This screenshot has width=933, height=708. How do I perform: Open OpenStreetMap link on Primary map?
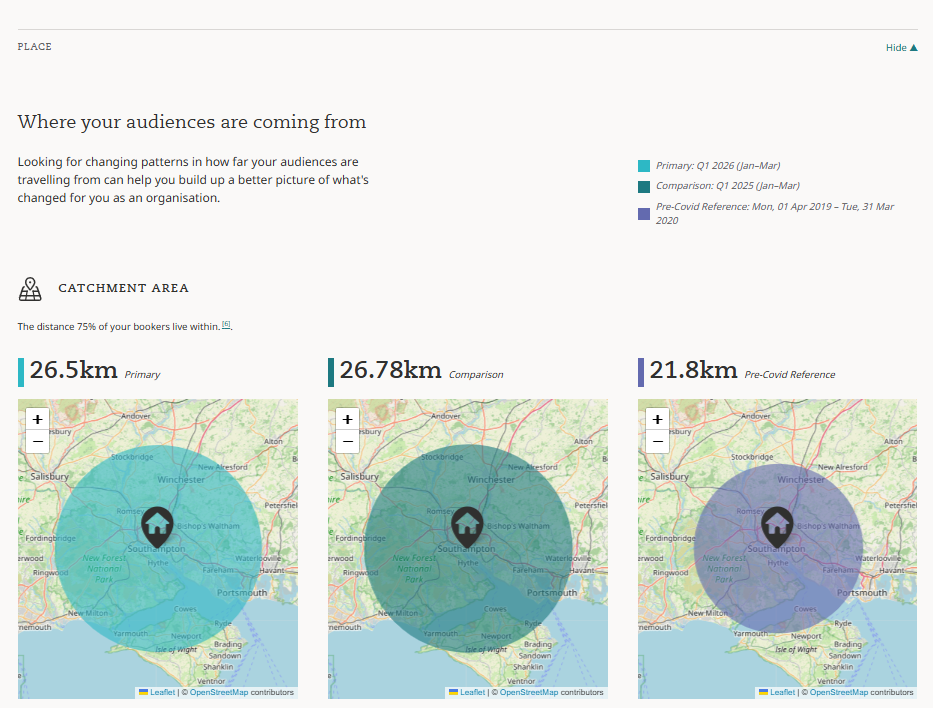219,693
